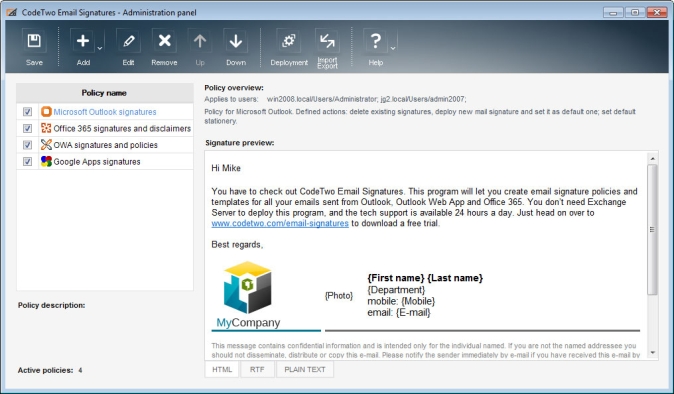Viewport: 674px width, 394px height.
Task: Click the CodeTwo app icon in title bar
Action: pyautogui.click(x=12, y=12)
